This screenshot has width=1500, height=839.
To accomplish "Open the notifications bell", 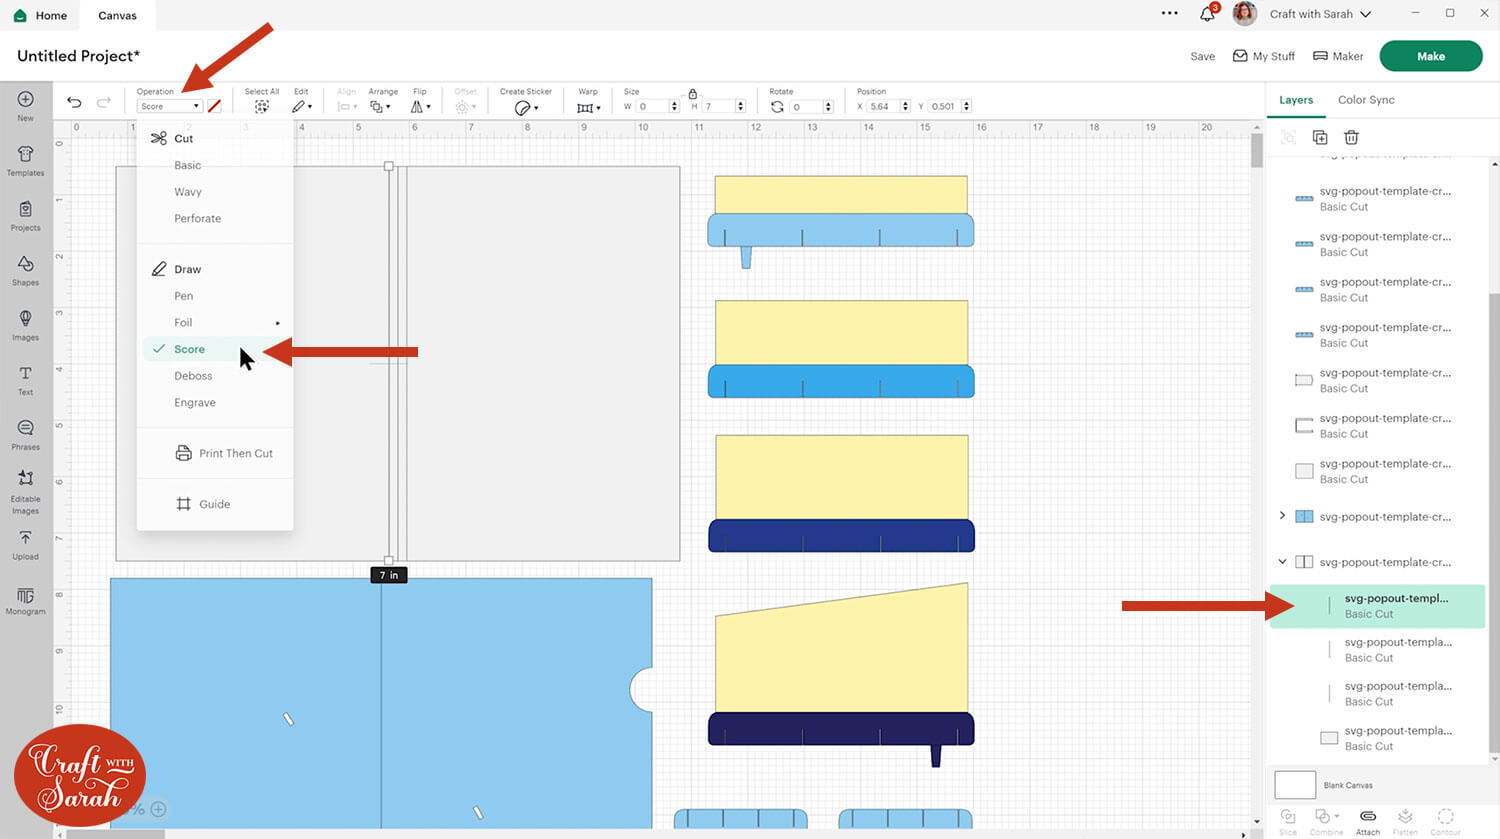I will 1207,14.
